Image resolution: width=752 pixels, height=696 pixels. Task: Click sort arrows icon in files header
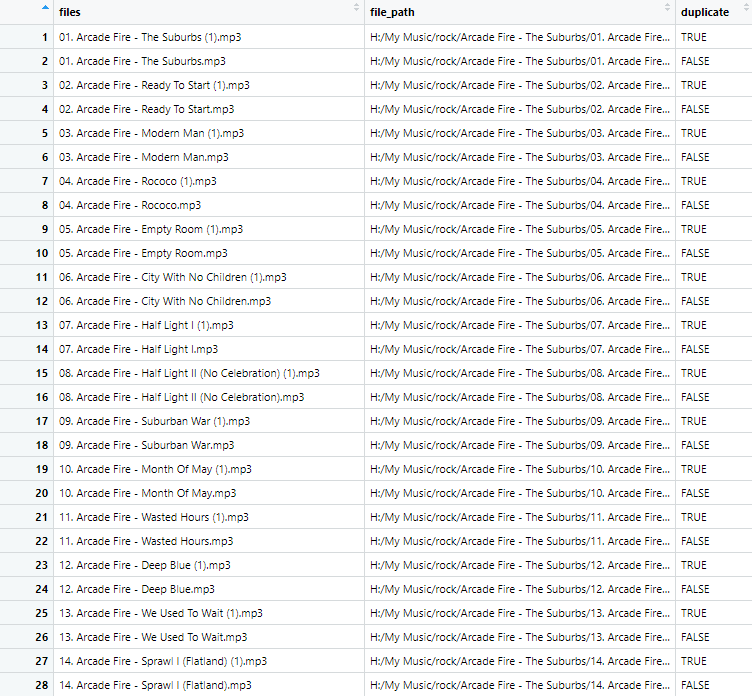pyautogui.click(x=356, y=7)
